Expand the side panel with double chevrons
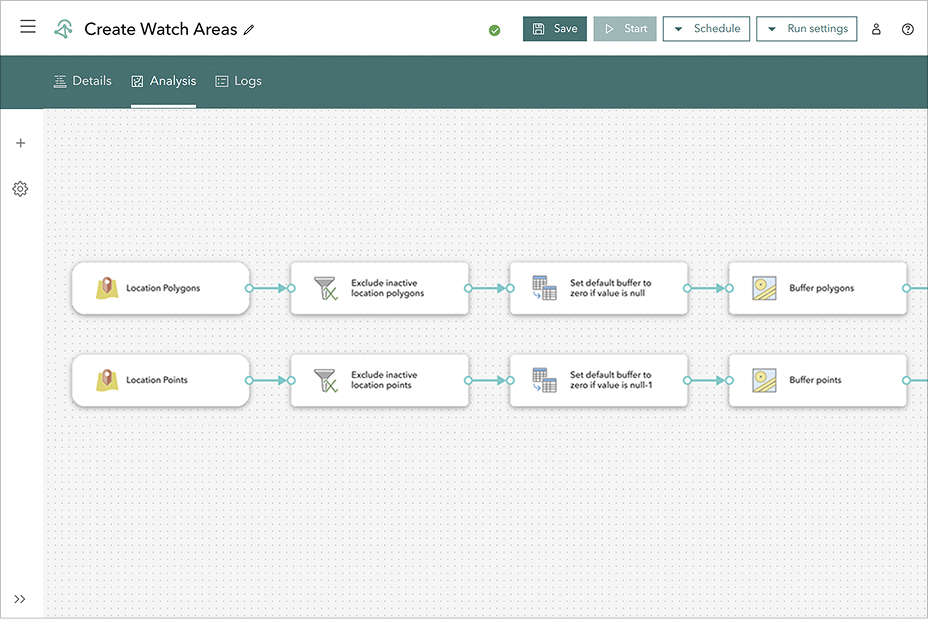 point(20,599)
